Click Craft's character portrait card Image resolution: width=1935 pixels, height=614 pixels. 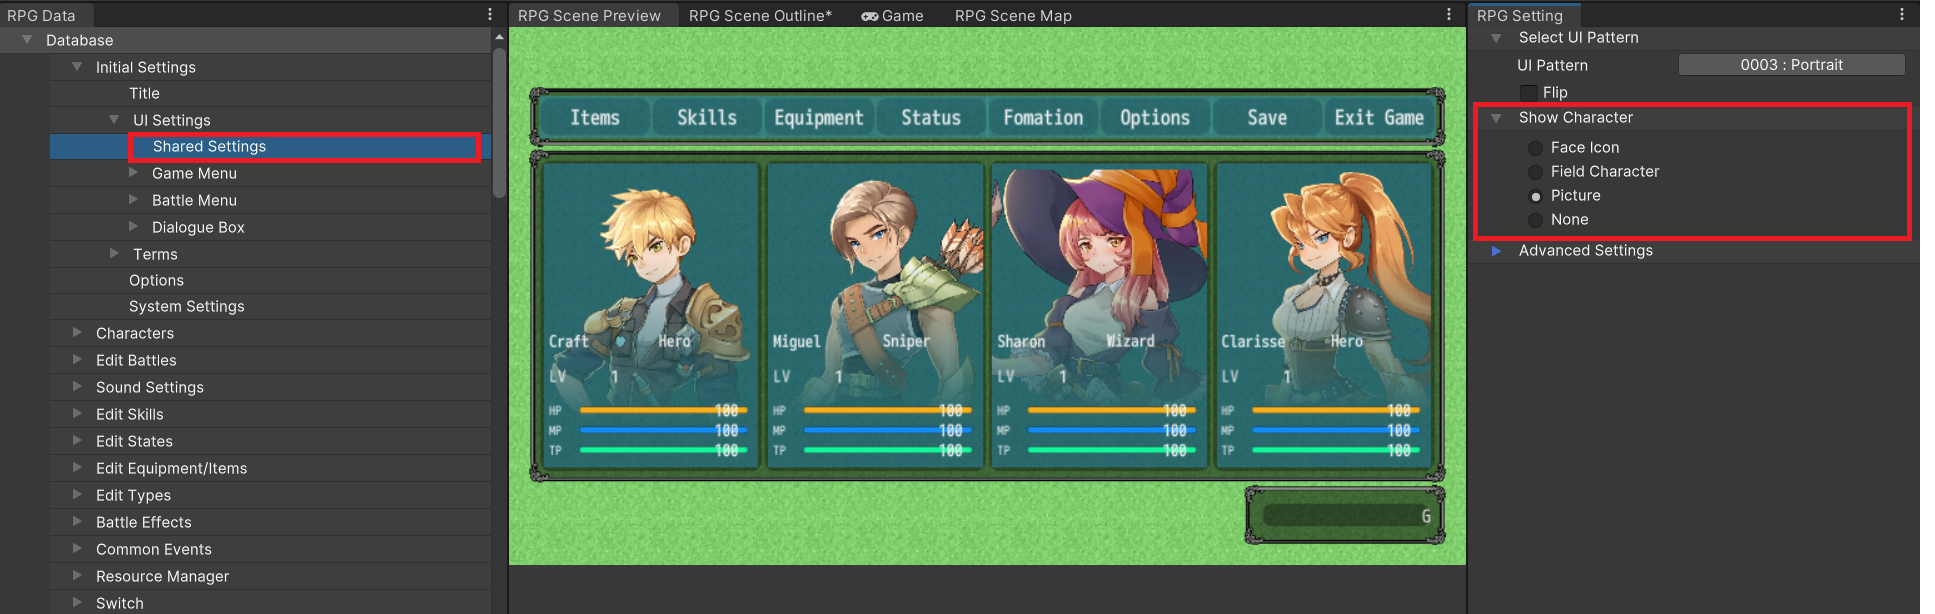point(650,317)
